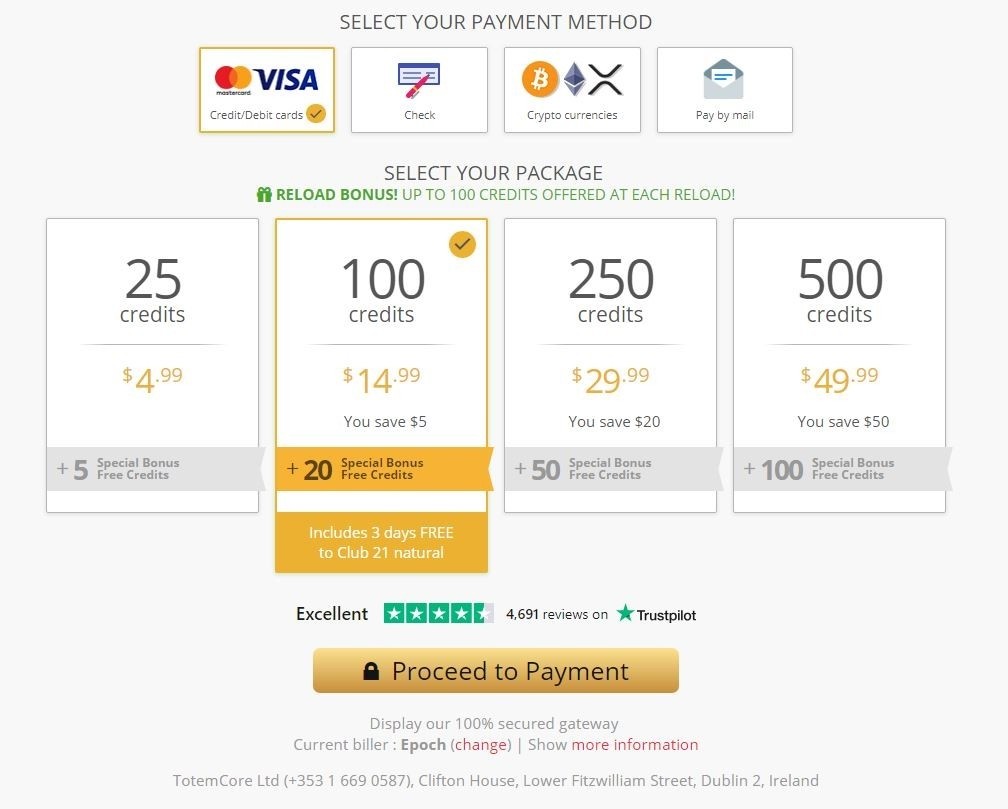This screenshot has width=1008, height=809.
Task: Select the 25 credits package
Action: tap(152, 365)
